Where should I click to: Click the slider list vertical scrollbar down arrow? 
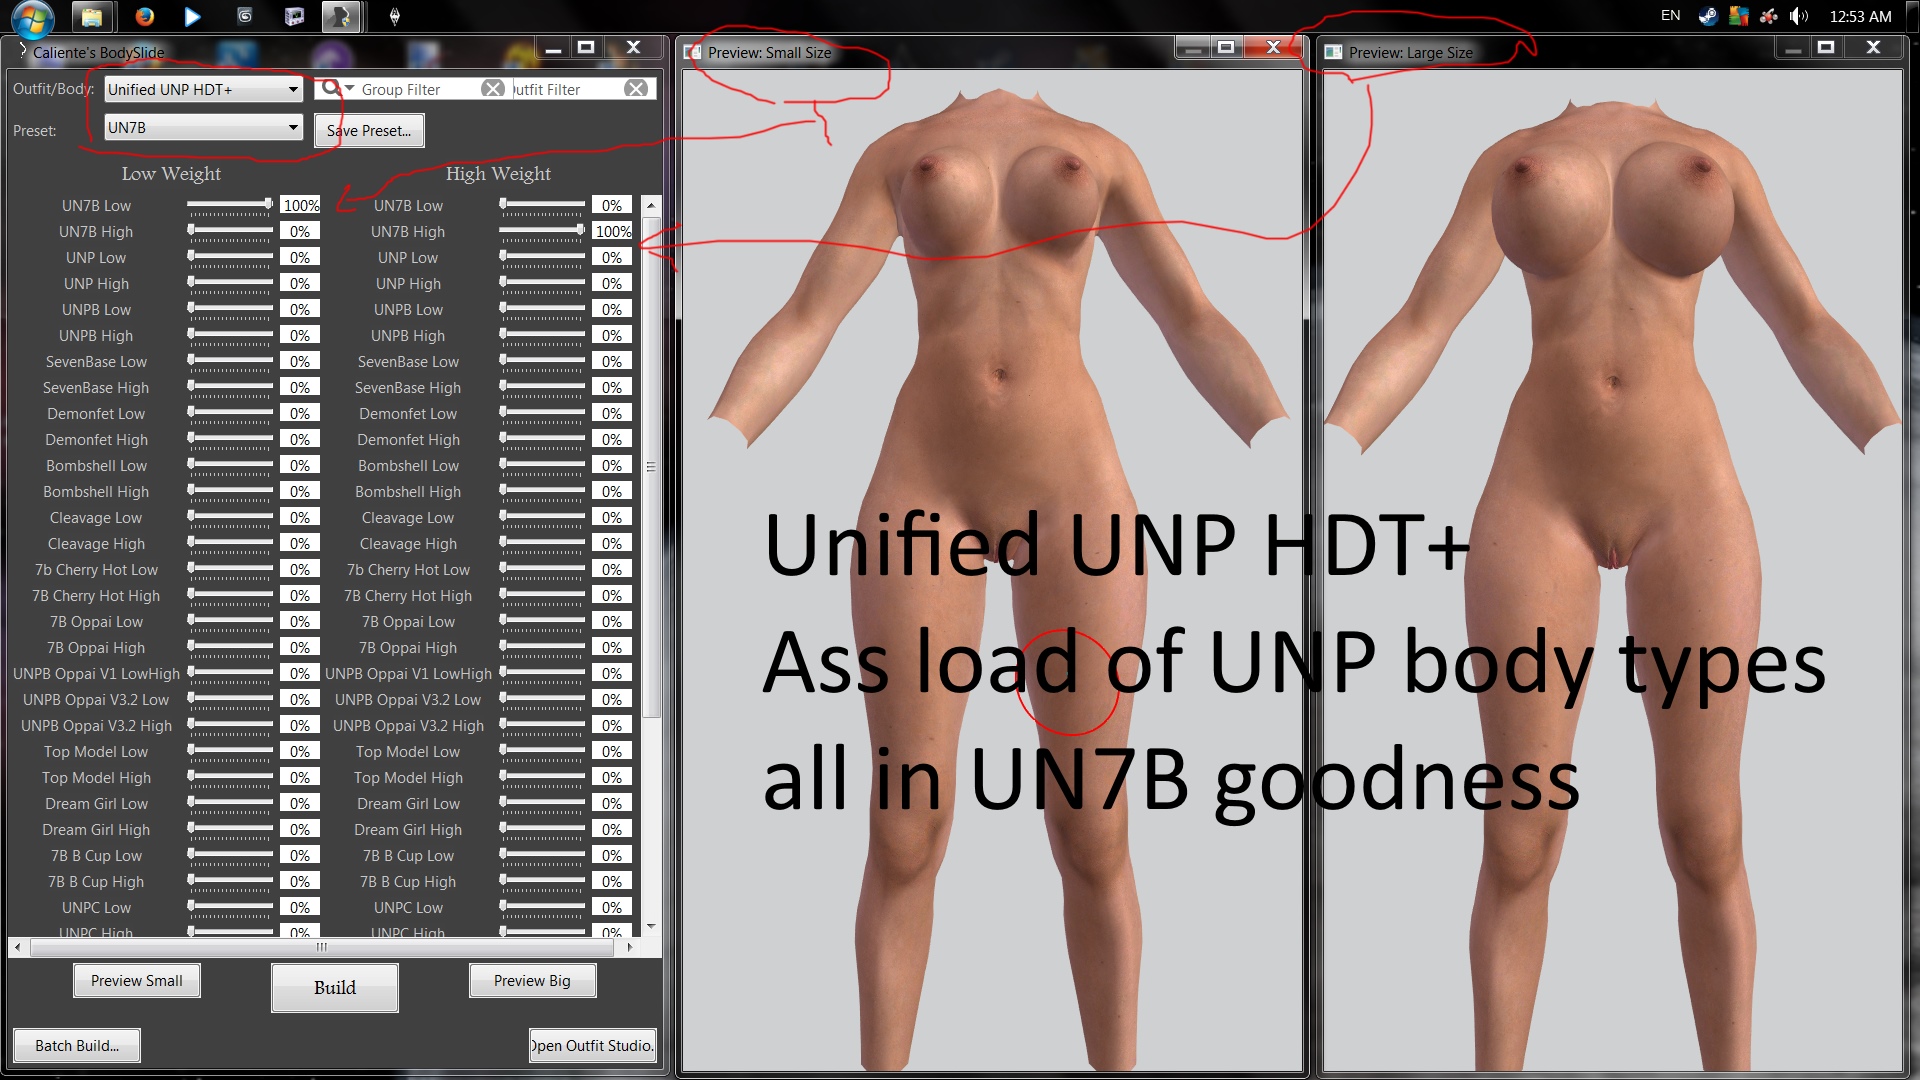pos(651,927)
